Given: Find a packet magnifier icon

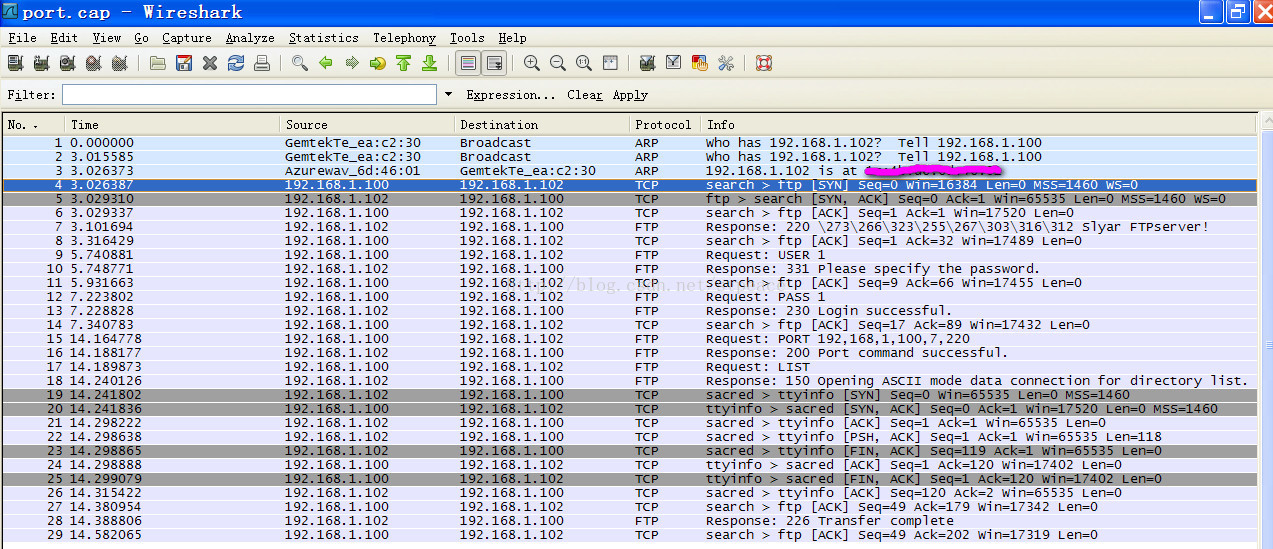Looking at the screenshot, I should click(300, 63).
